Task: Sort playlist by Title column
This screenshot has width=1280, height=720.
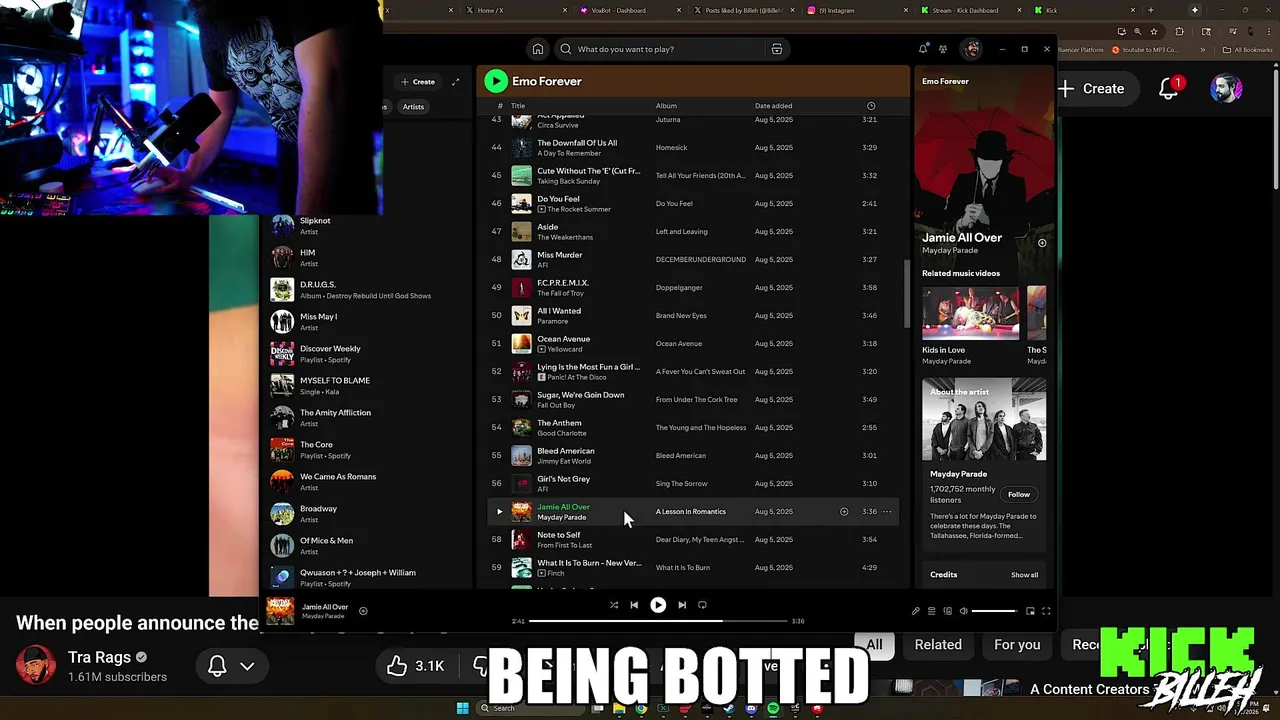Action: [518, 106]
